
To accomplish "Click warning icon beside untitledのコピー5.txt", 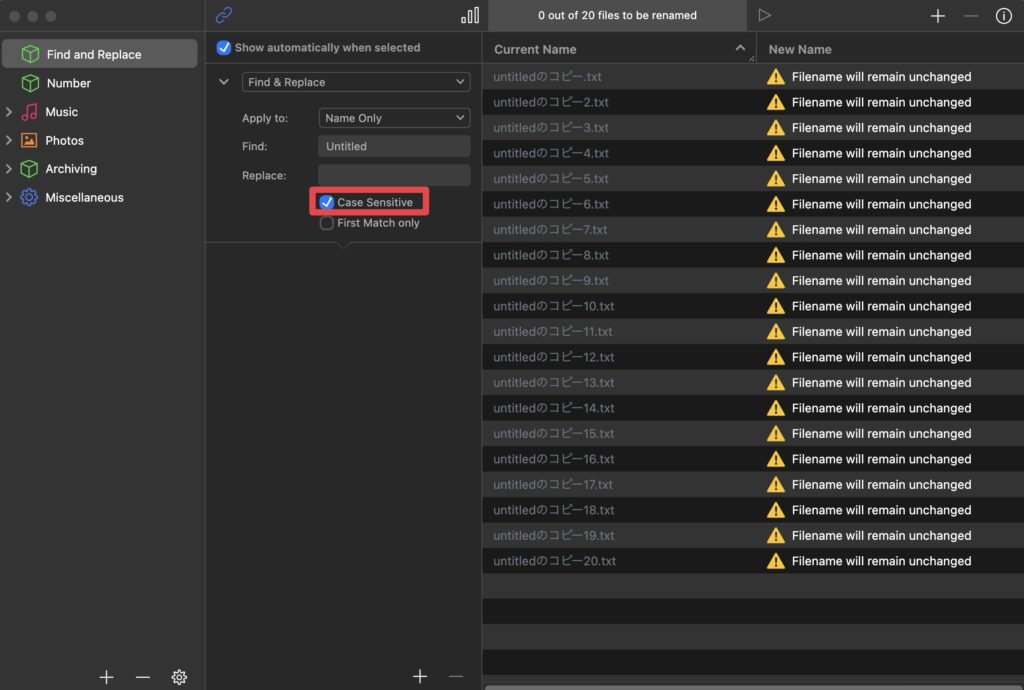I will tap(775, 179).
